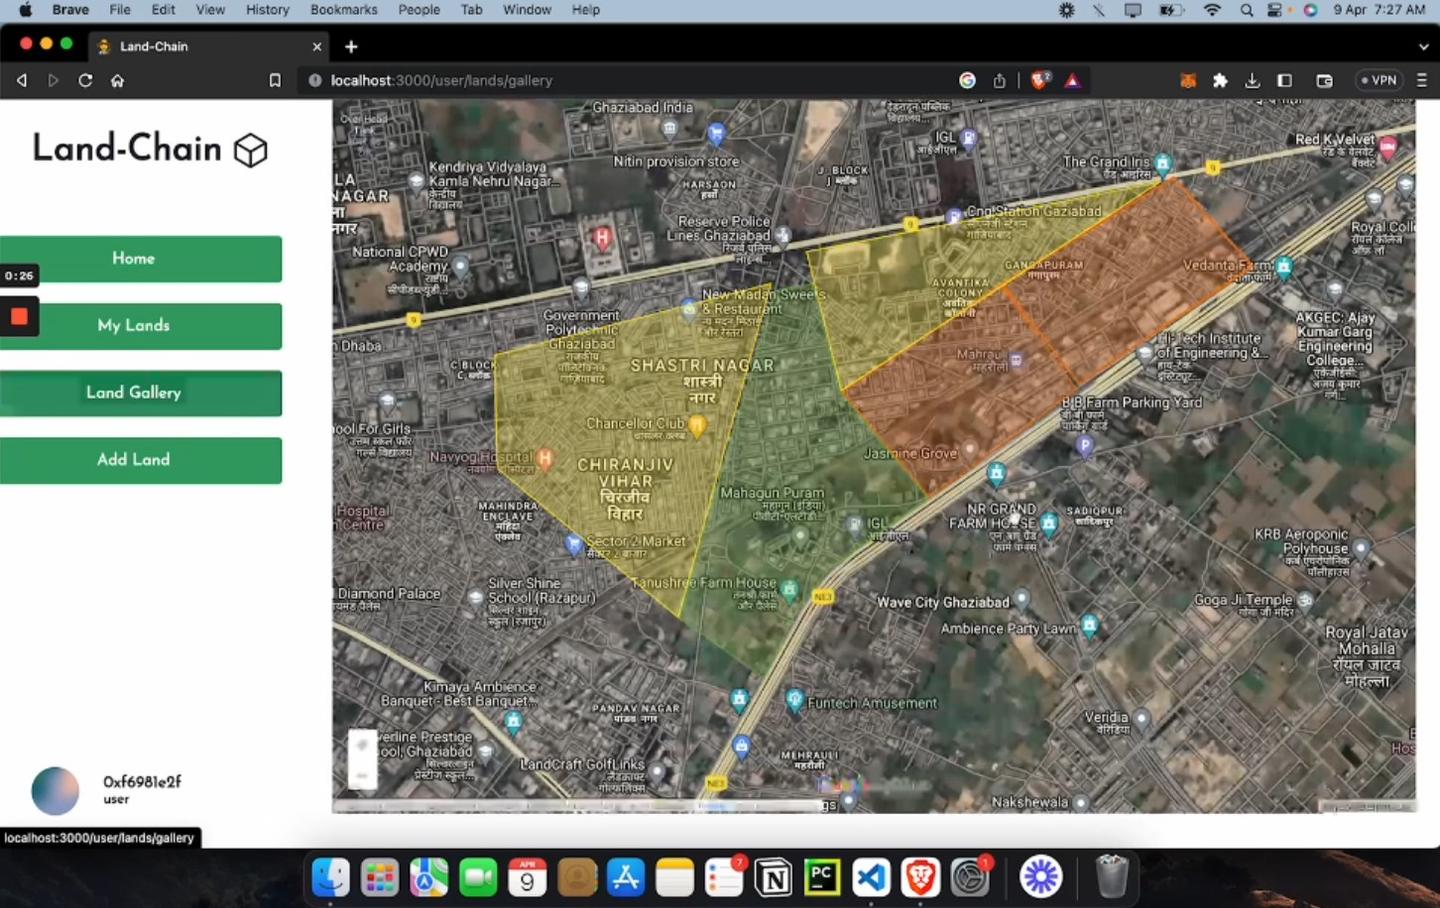Open Finder from the Dock
The height and width of the screenshot is (908, 1440).
pyautogui.click(x=330, y=877)
